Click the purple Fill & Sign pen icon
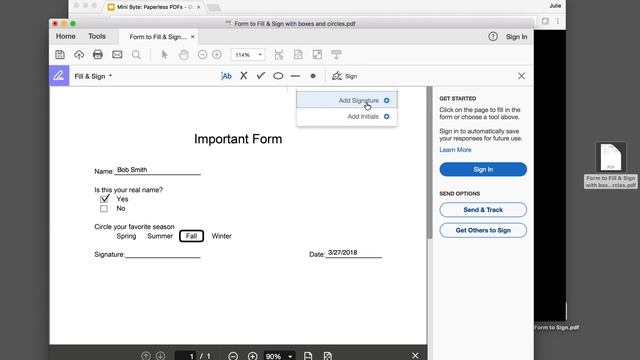The image size is (640, 360). tap(59, 76)
